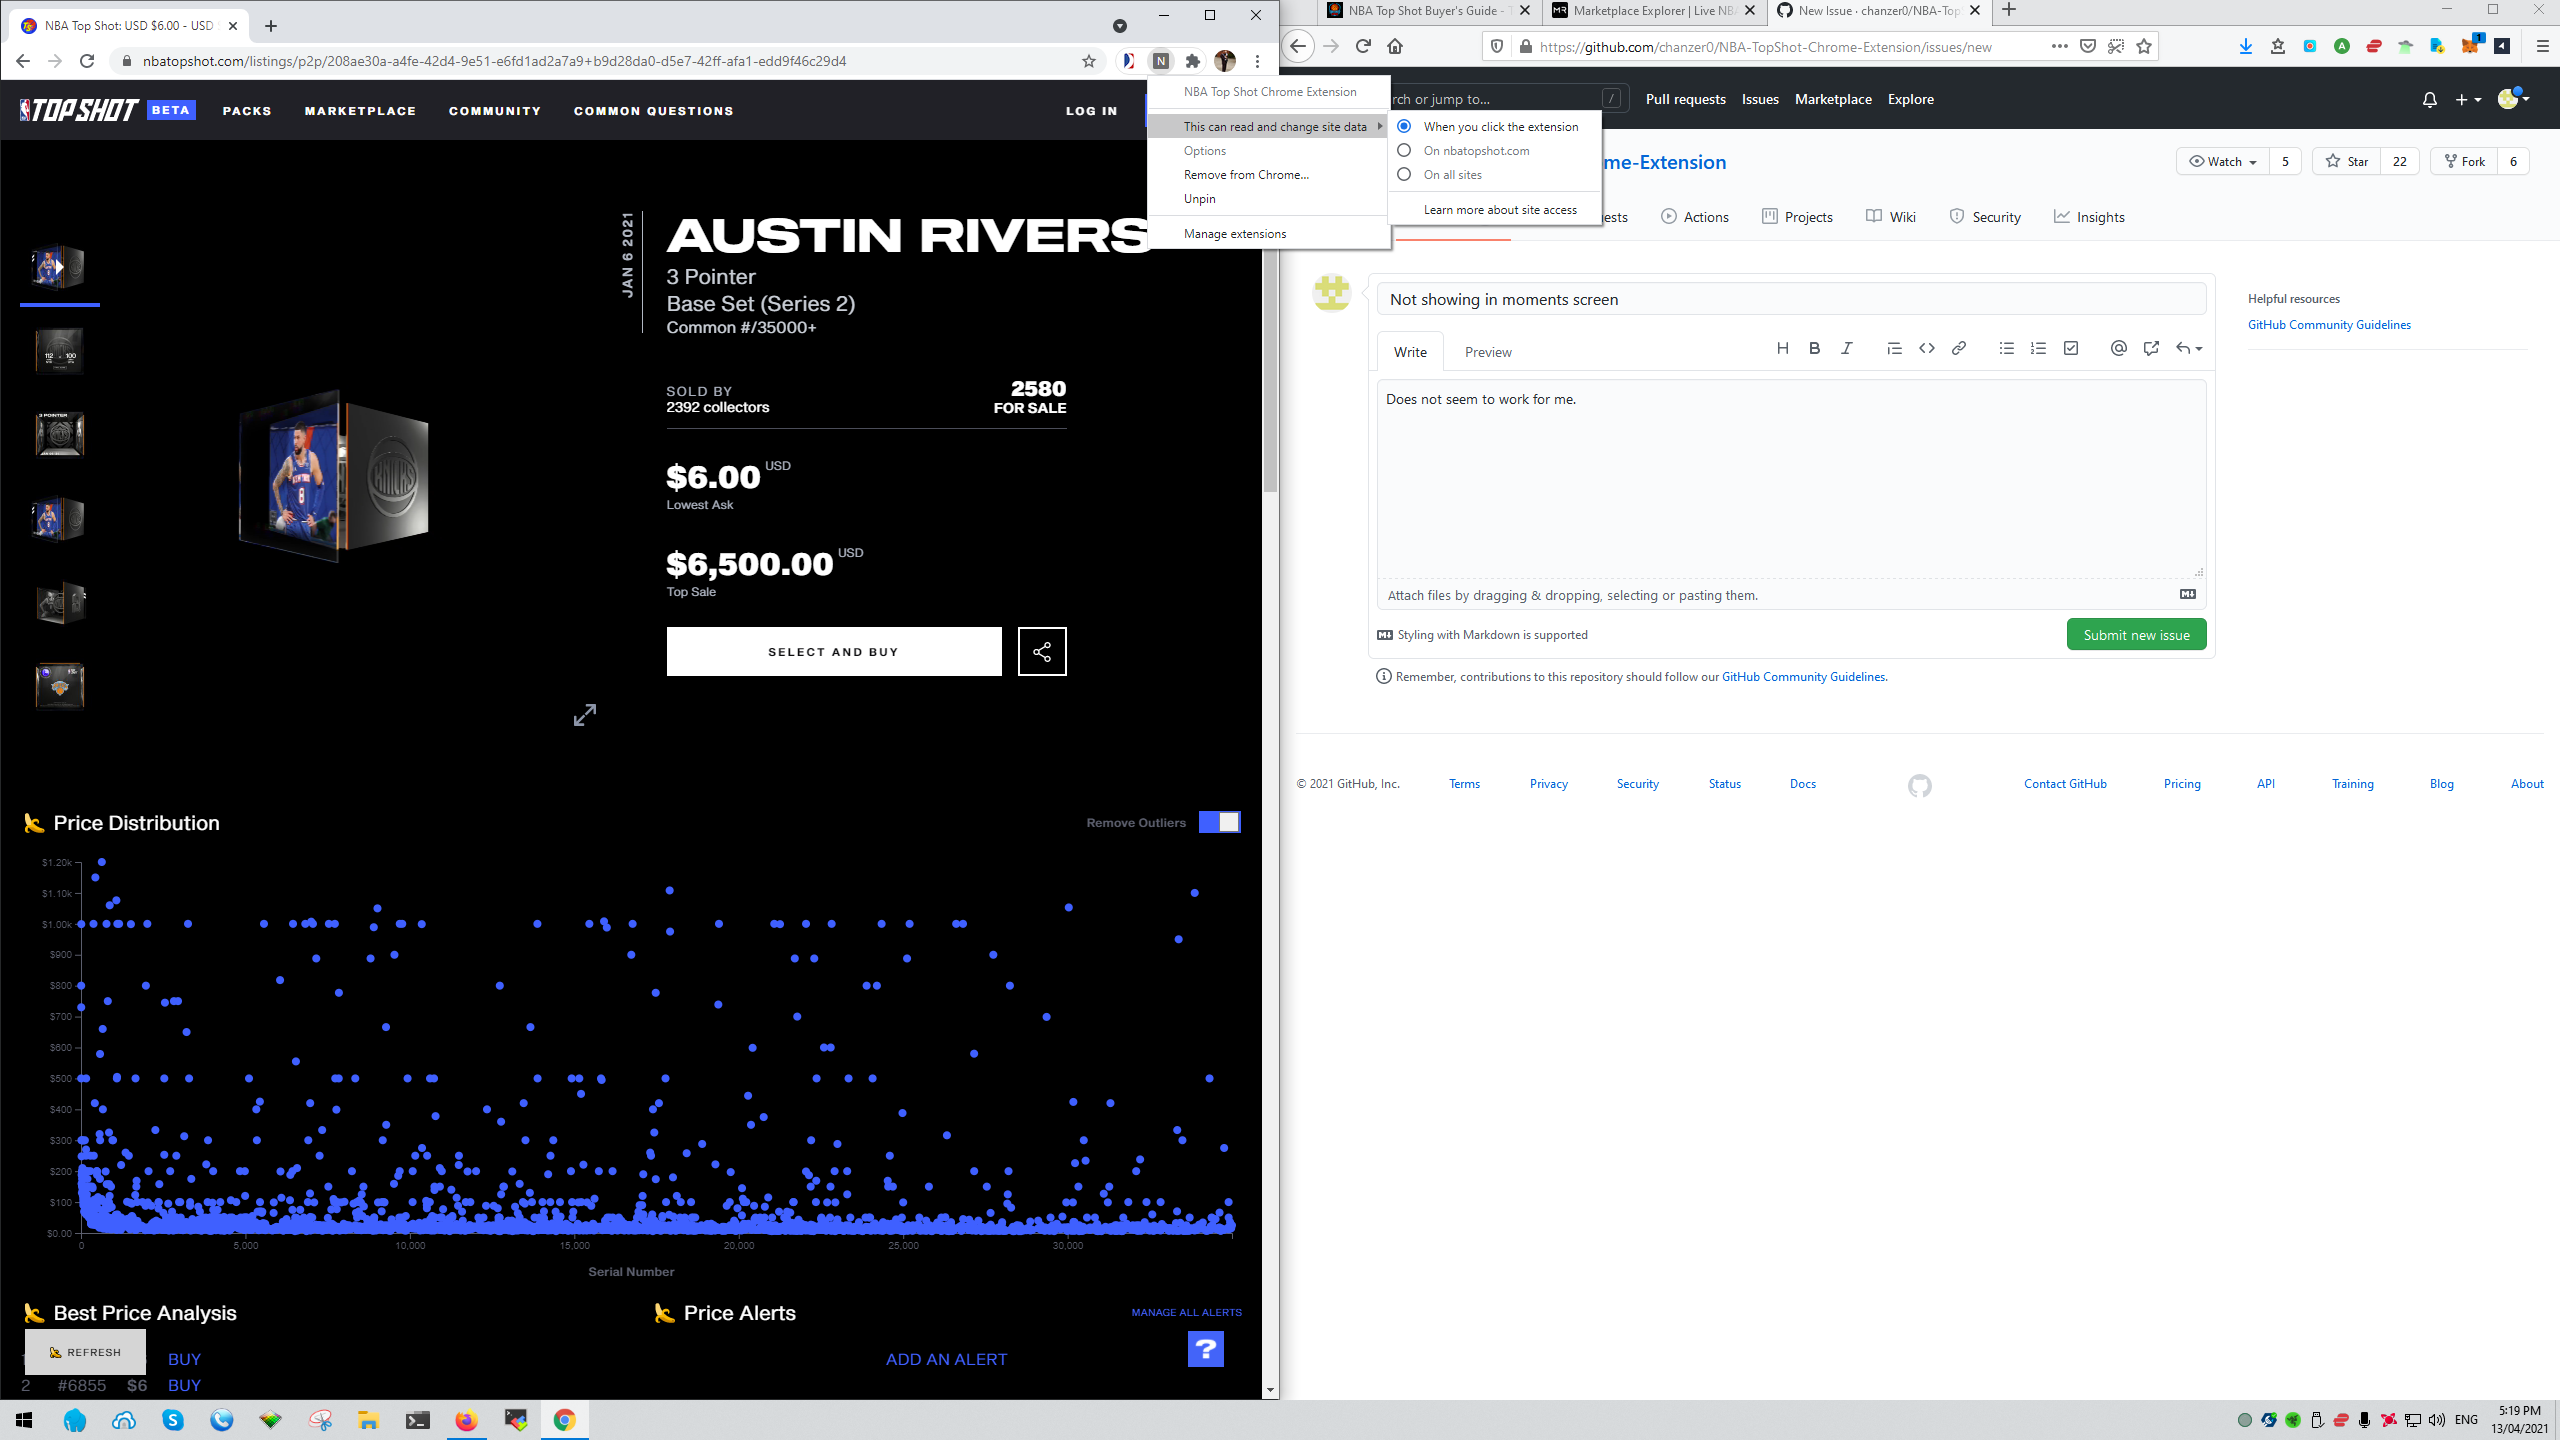Open Firefox downloads arrow icon
The width and height of the screenshot is (2560, 1440).
(x=2245, y=46)
